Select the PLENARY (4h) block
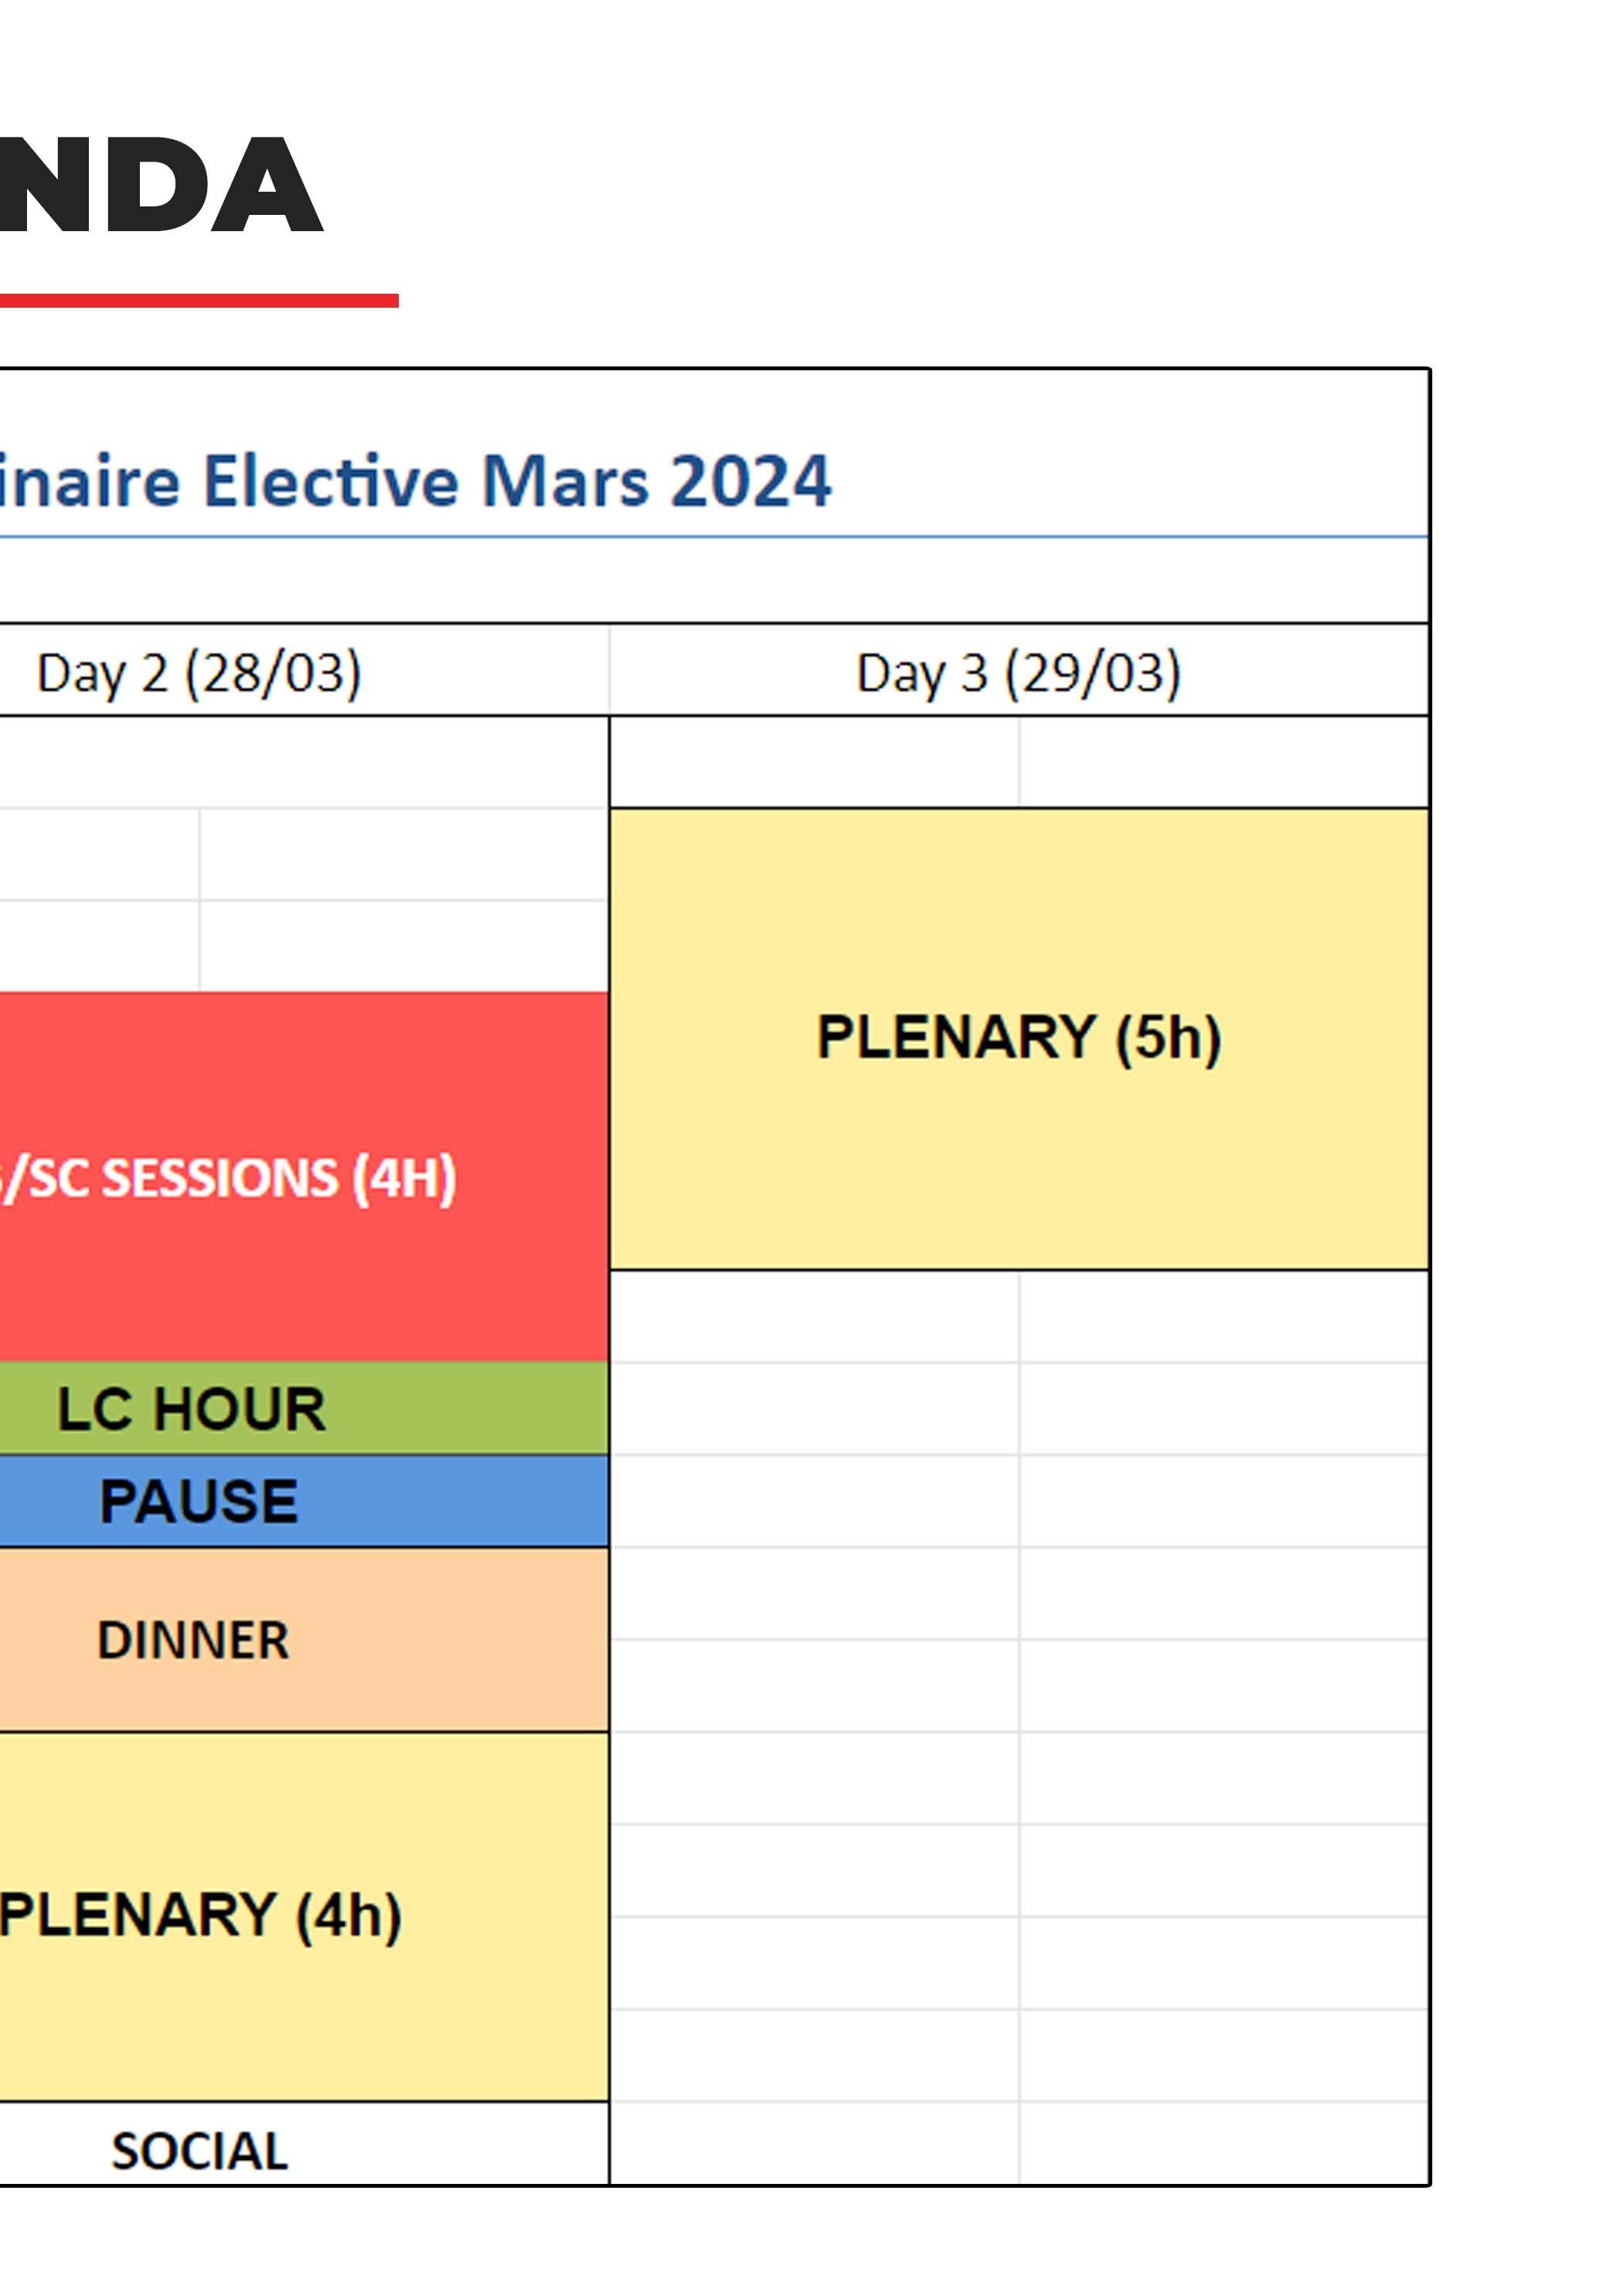This screenshot has height=2296, width=1623. click(x=200, y=1914)
